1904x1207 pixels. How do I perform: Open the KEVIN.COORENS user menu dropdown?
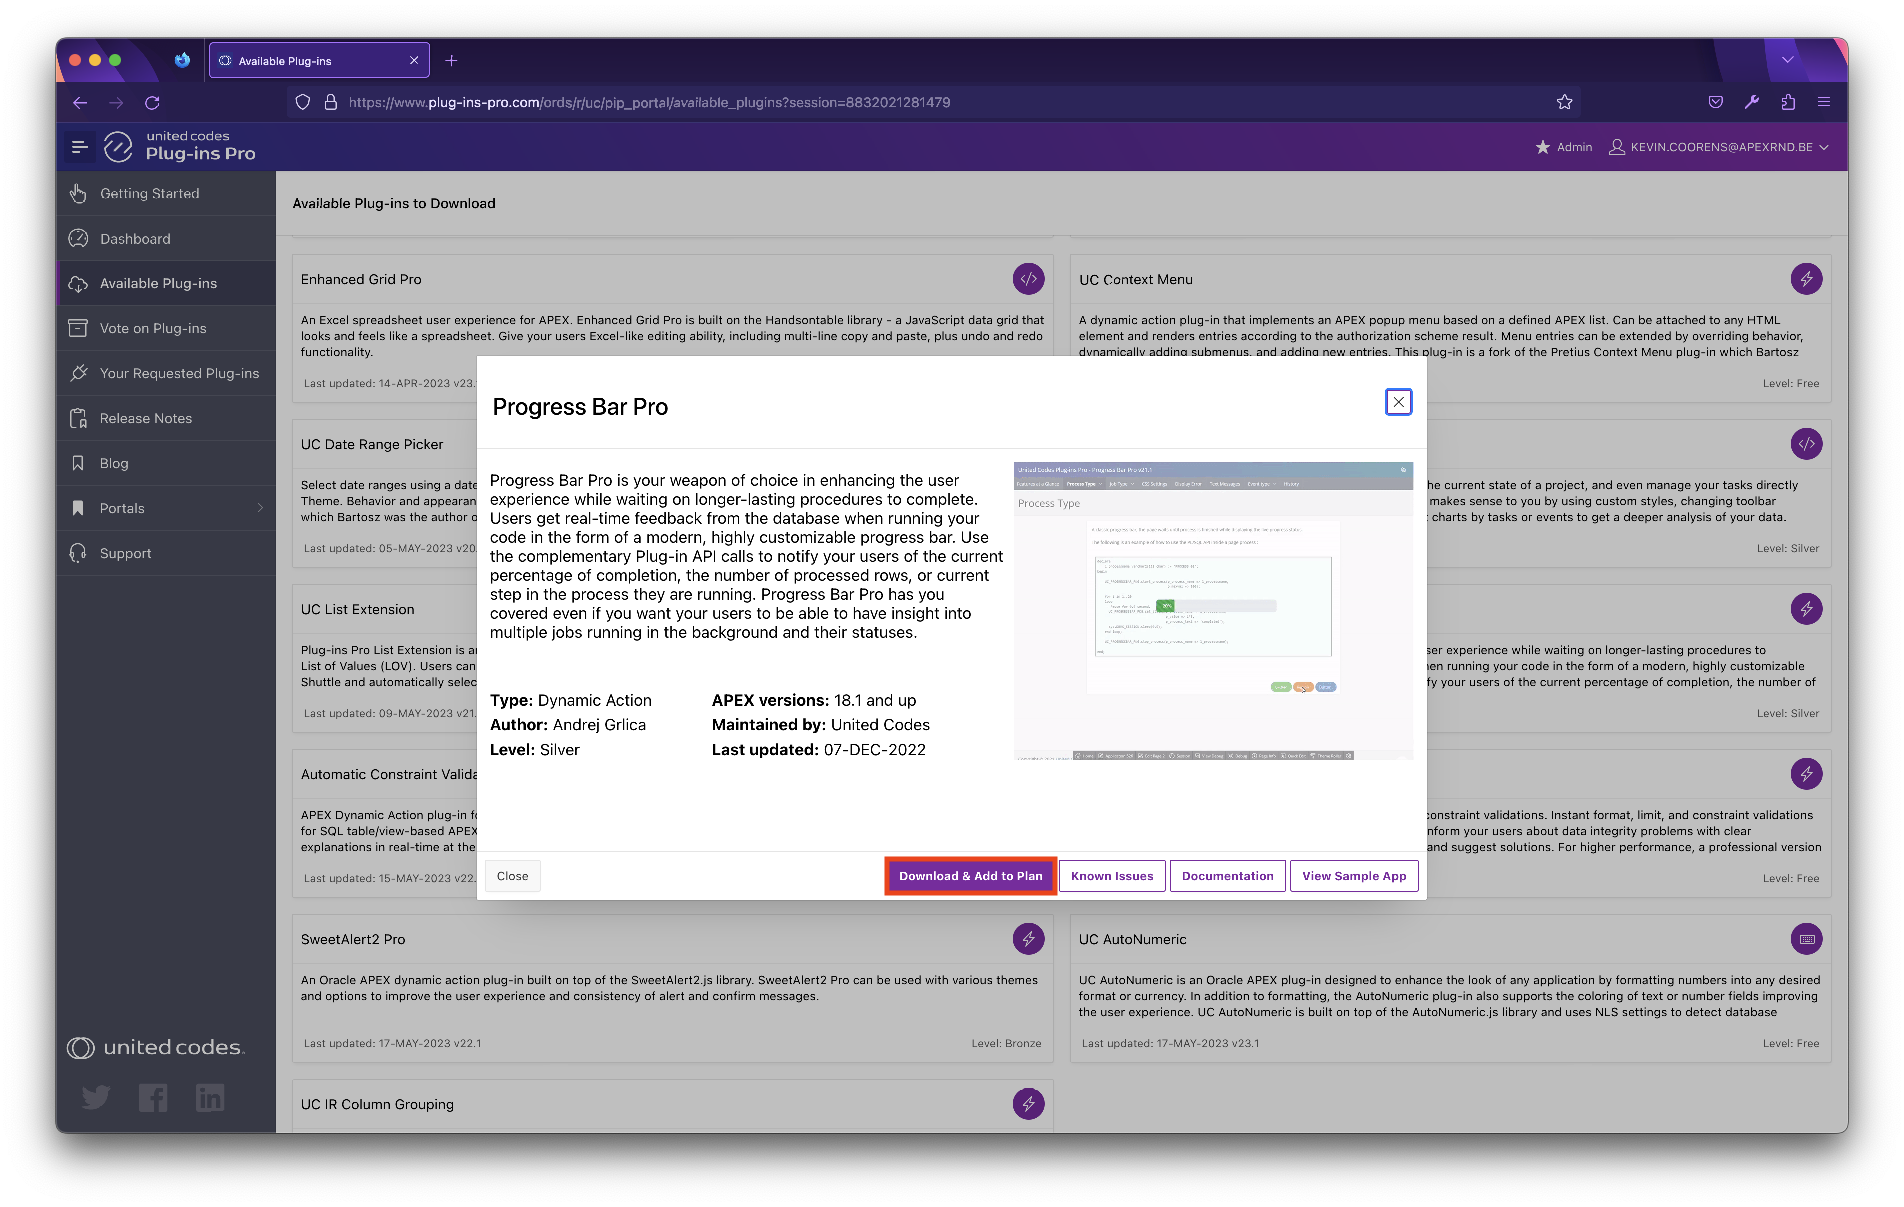pos(1719,147)
